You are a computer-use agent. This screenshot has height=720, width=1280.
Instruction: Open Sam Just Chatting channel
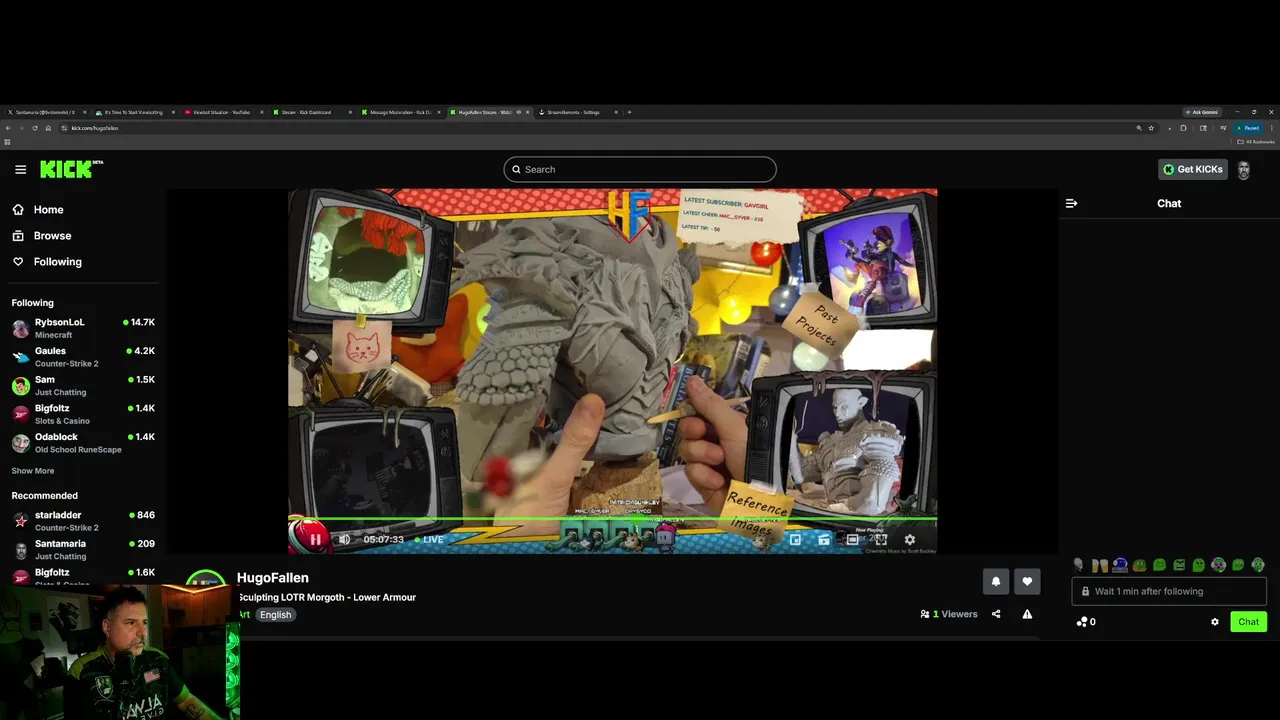82,385
